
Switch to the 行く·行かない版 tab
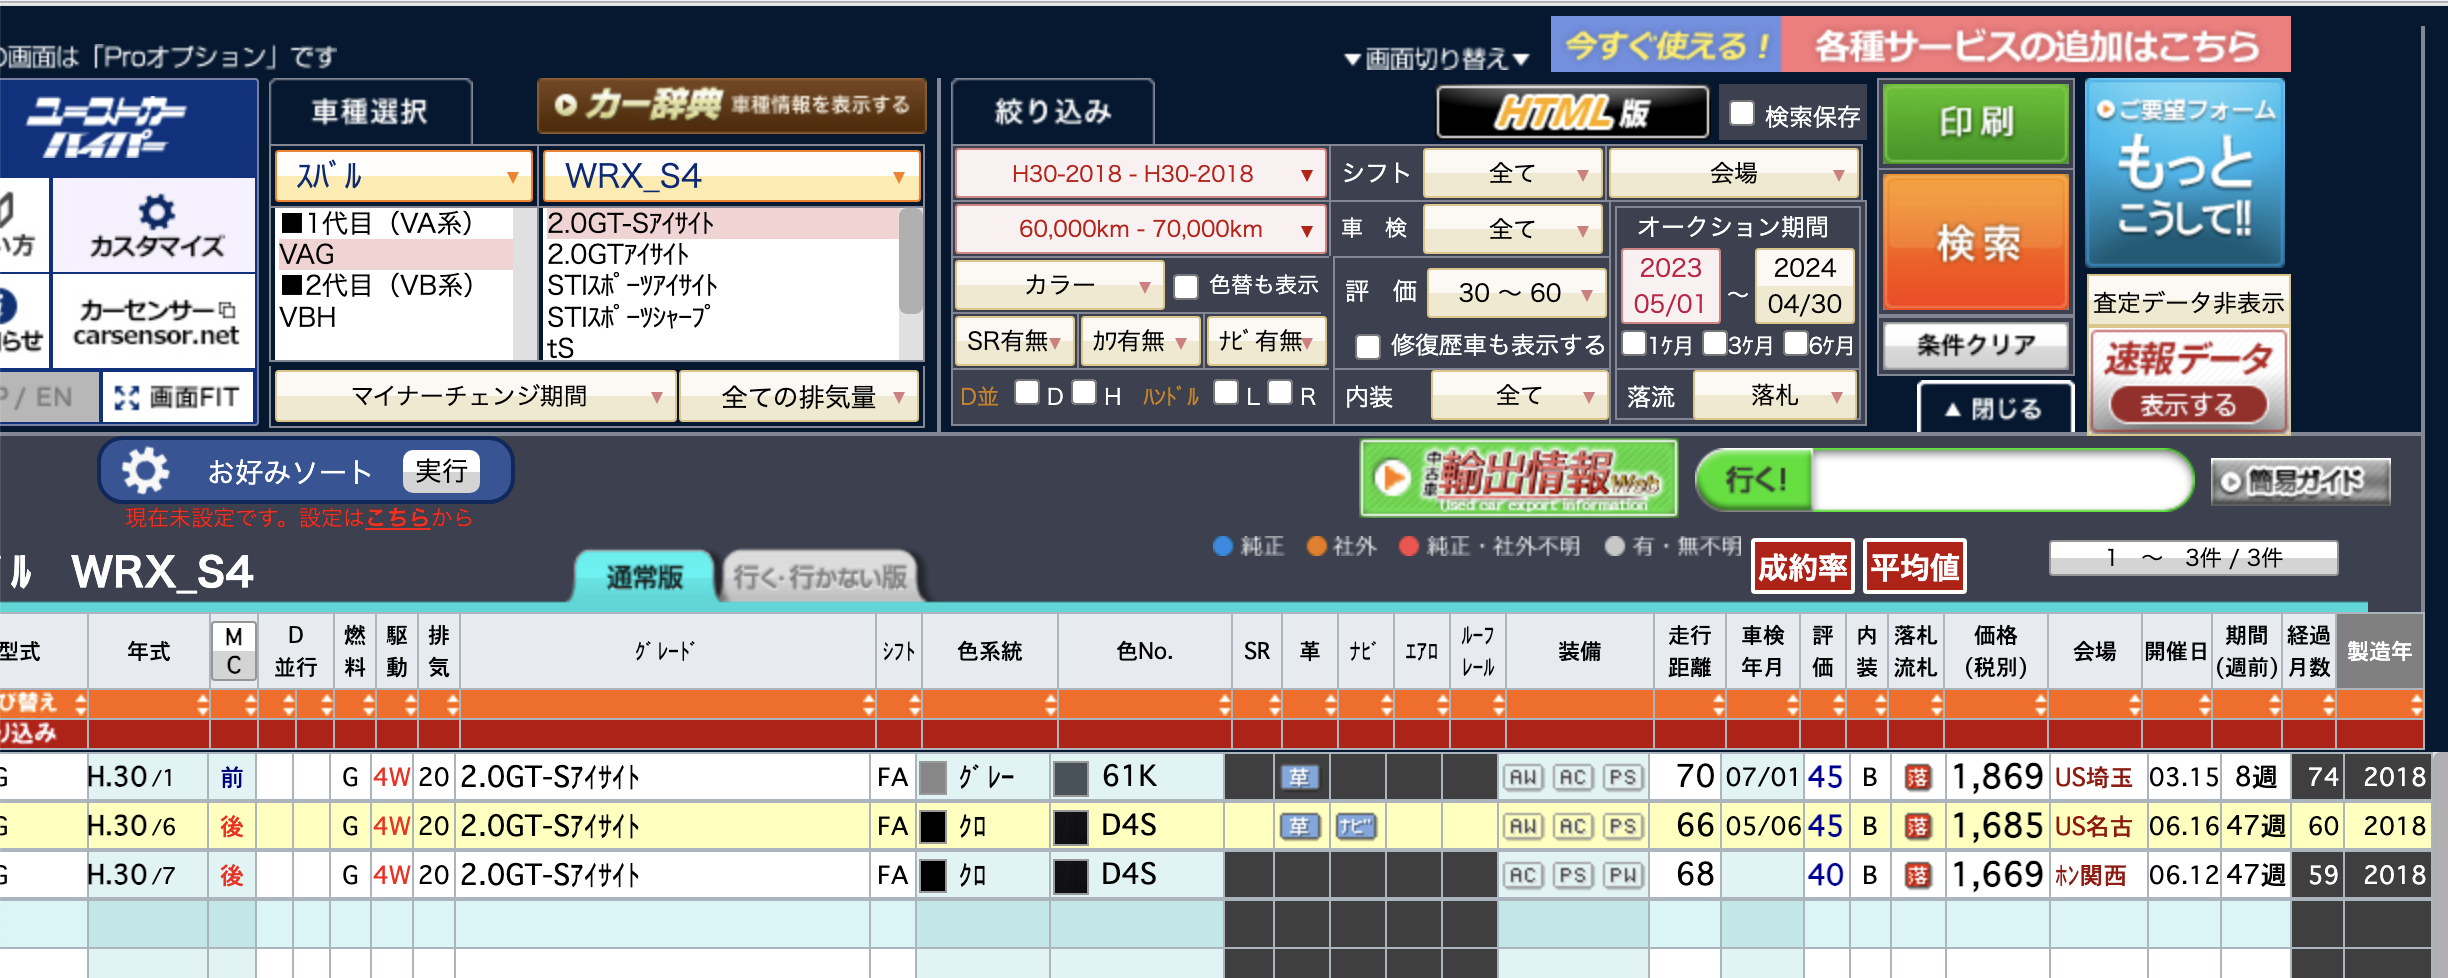[820, 576]
